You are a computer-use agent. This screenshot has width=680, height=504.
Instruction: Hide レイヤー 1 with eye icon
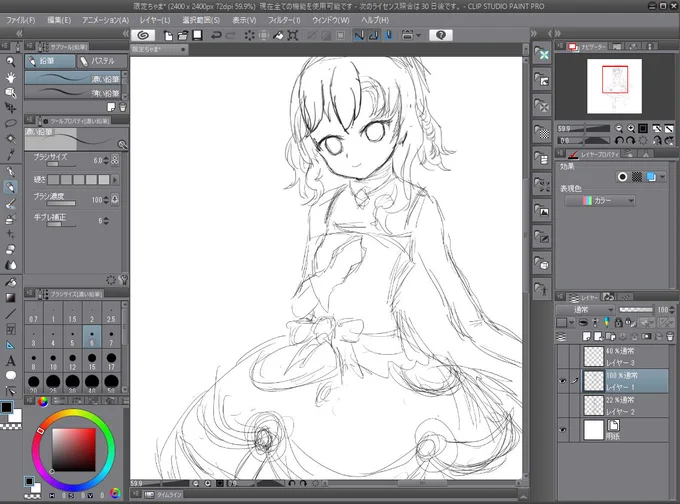563,381
